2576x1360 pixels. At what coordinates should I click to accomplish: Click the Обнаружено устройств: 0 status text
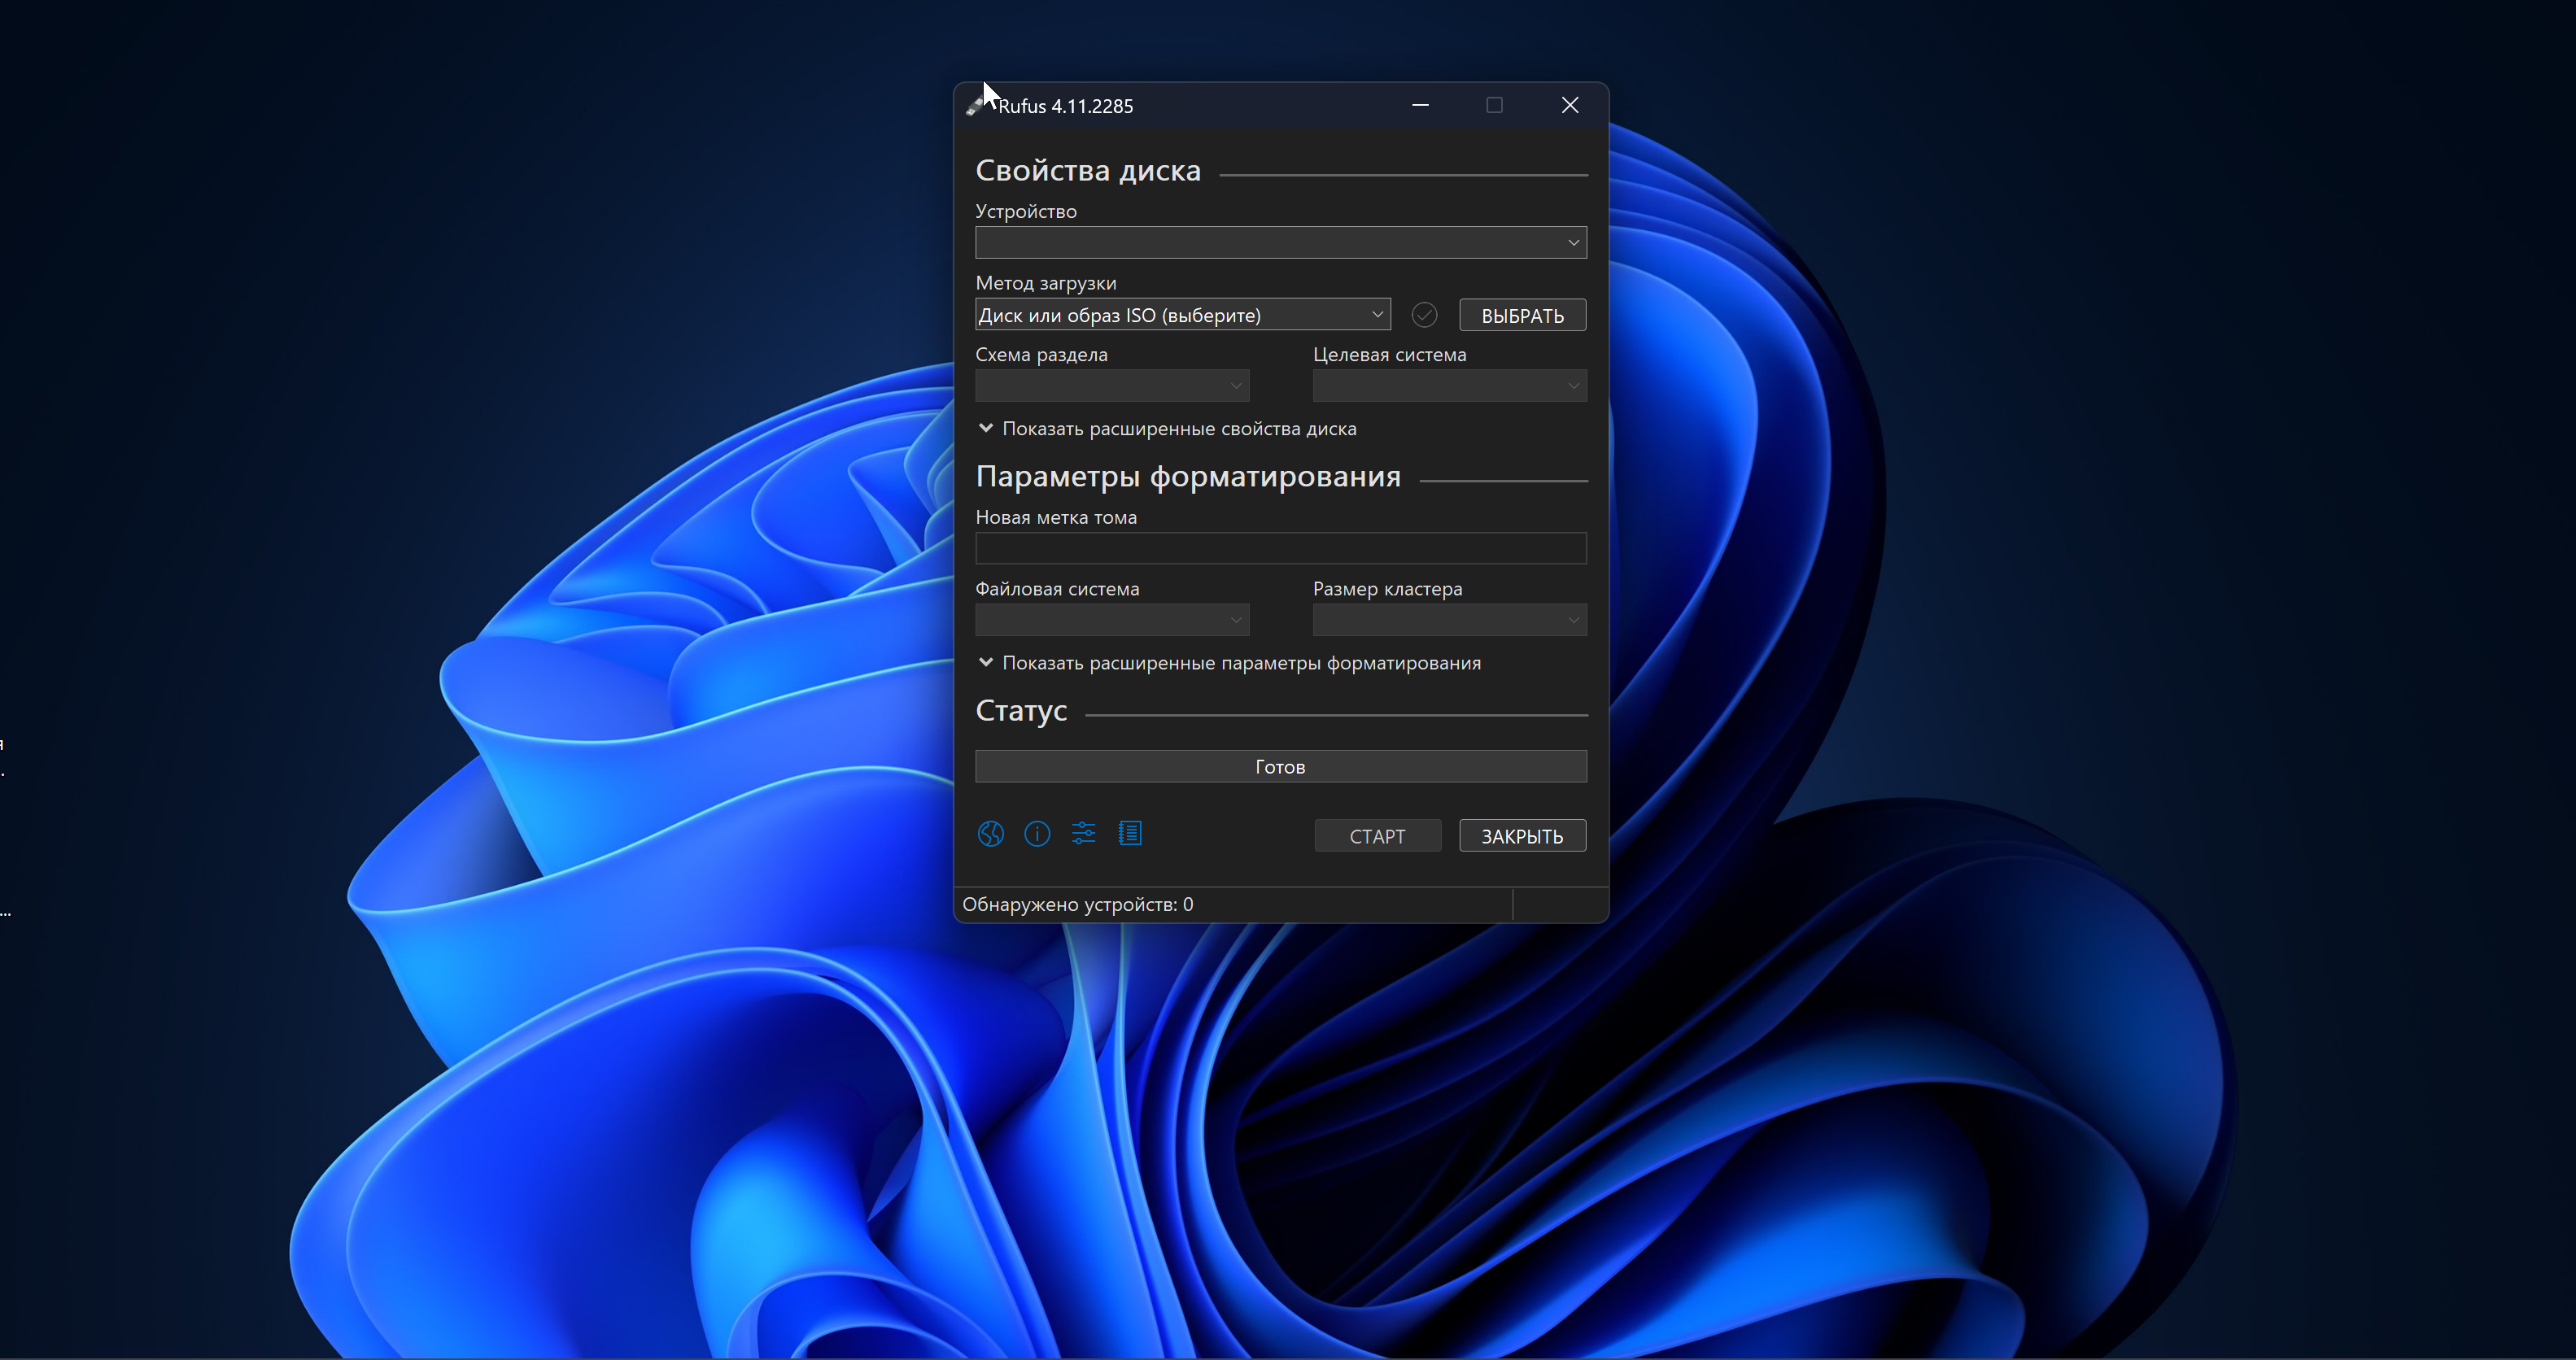(x=1078, y=905)
